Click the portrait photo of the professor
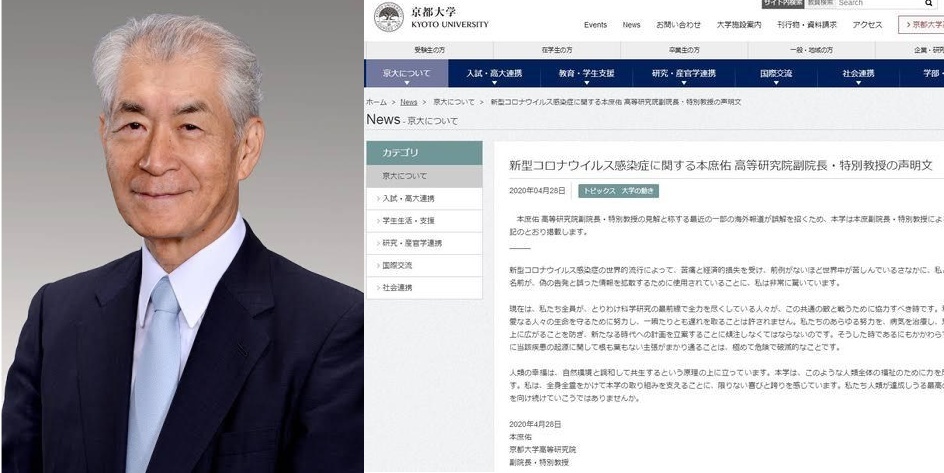Viewport: 944px width, 473px height. click(x=182, y=236)
